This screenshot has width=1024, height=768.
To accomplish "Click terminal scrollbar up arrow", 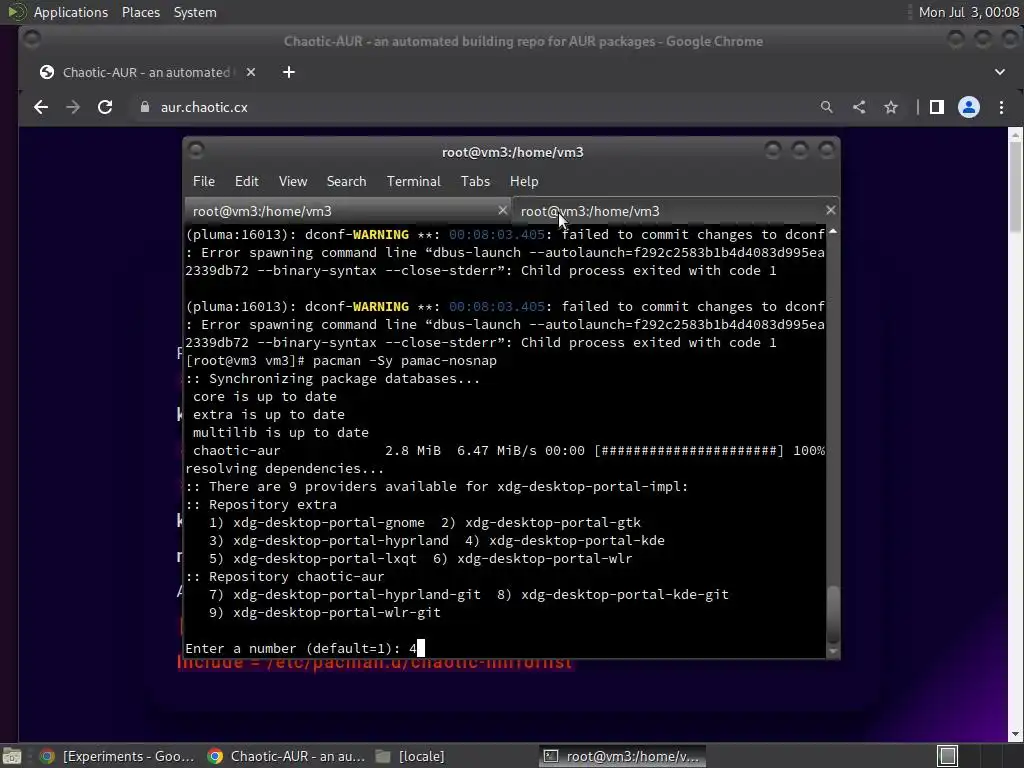I will pyautogui.click(x=833, y=232).
